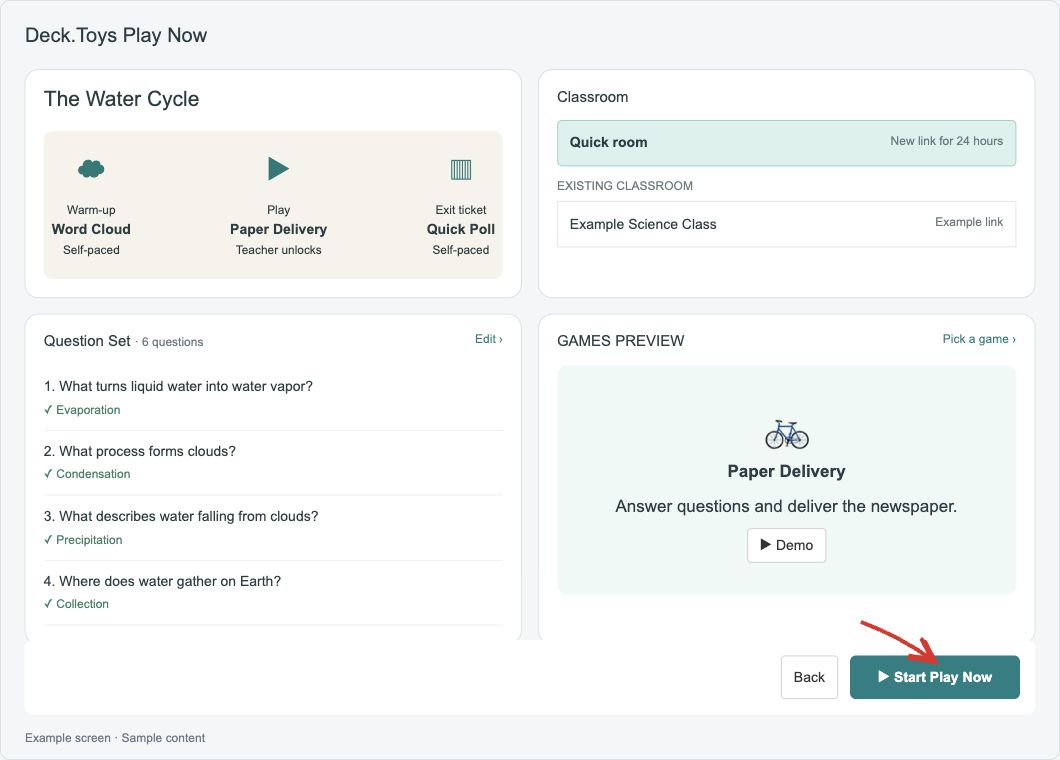The image size is (1060, 760).
Task: Click the 'Deck.Toys Play Now' page heading
Action: click(x=116, y=35)
